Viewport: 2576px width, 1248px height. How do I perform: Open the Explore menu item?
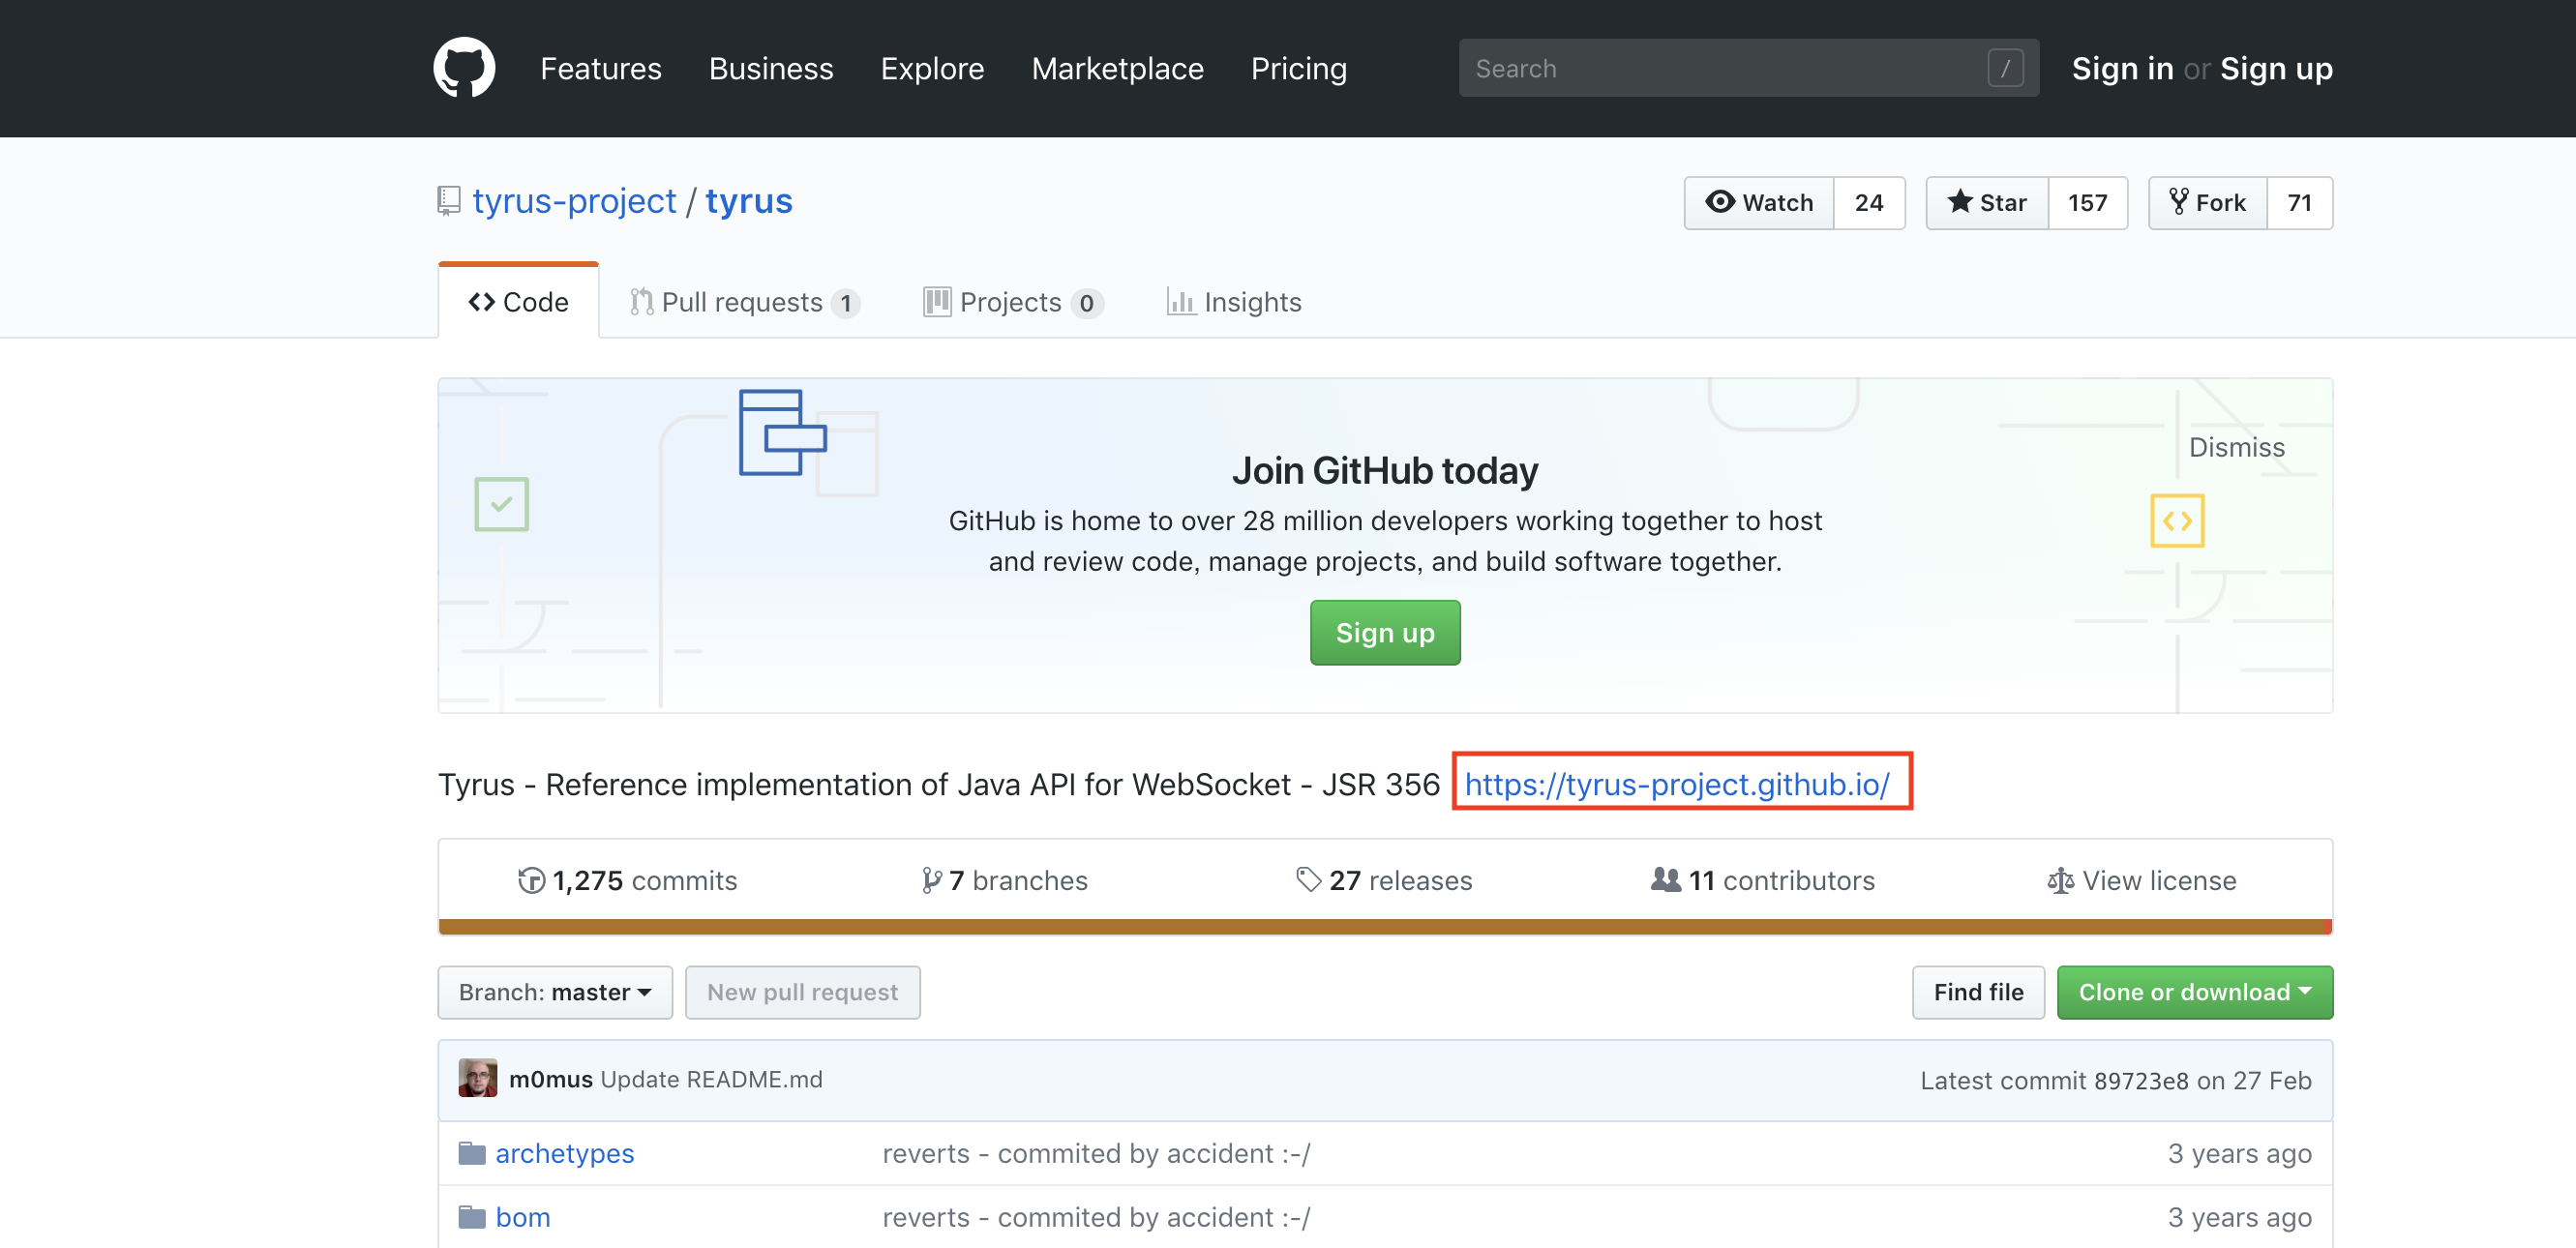click(932, 68)
